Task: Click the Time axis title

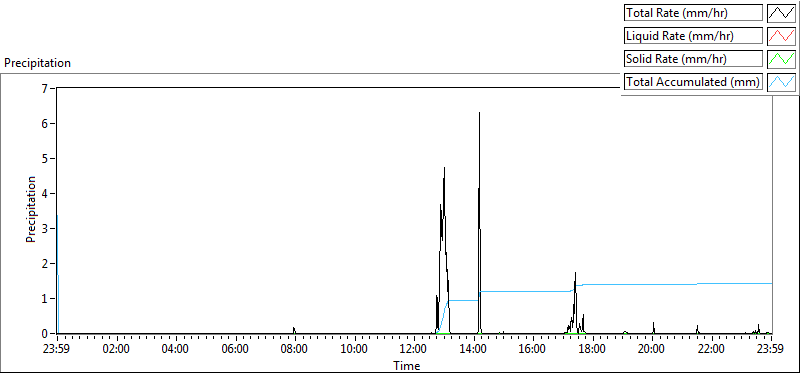Action: 407,365
